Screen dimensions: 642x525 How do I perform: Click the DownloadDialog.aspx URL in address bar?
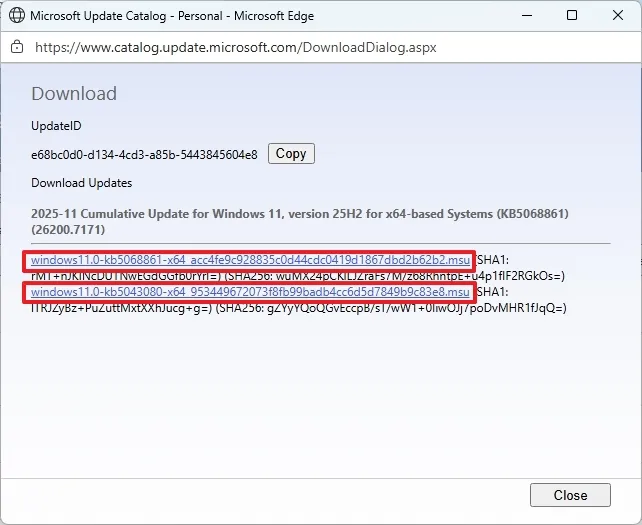point(236,47)
